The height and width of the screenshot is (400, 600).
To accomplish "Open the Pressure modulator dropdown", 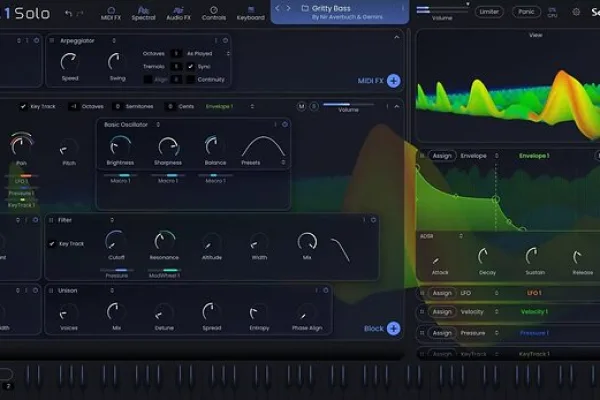I will point(479,333).
